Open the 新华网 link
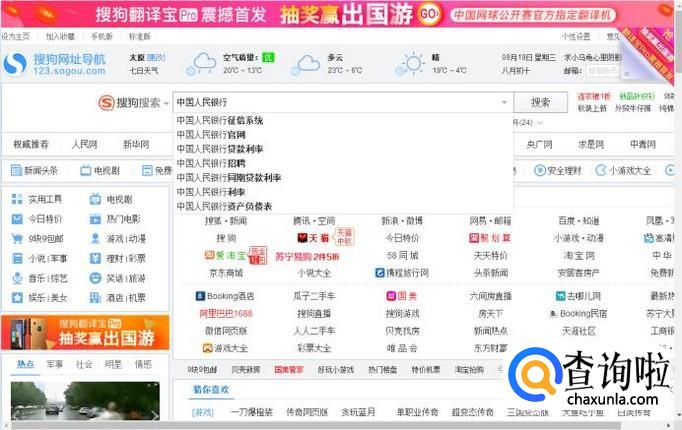 pos(136,144)
